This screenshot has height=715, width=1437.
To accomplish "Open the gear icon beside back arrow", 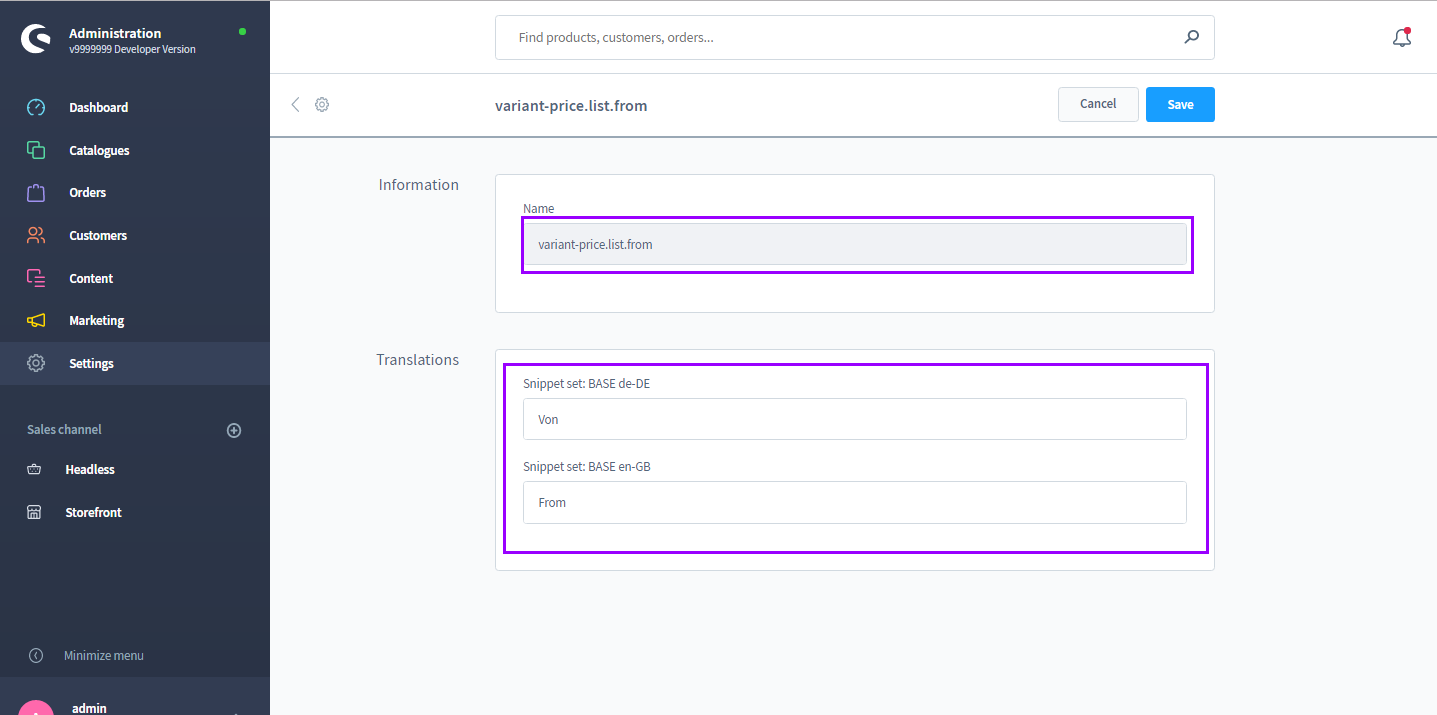I will [322, 104].
